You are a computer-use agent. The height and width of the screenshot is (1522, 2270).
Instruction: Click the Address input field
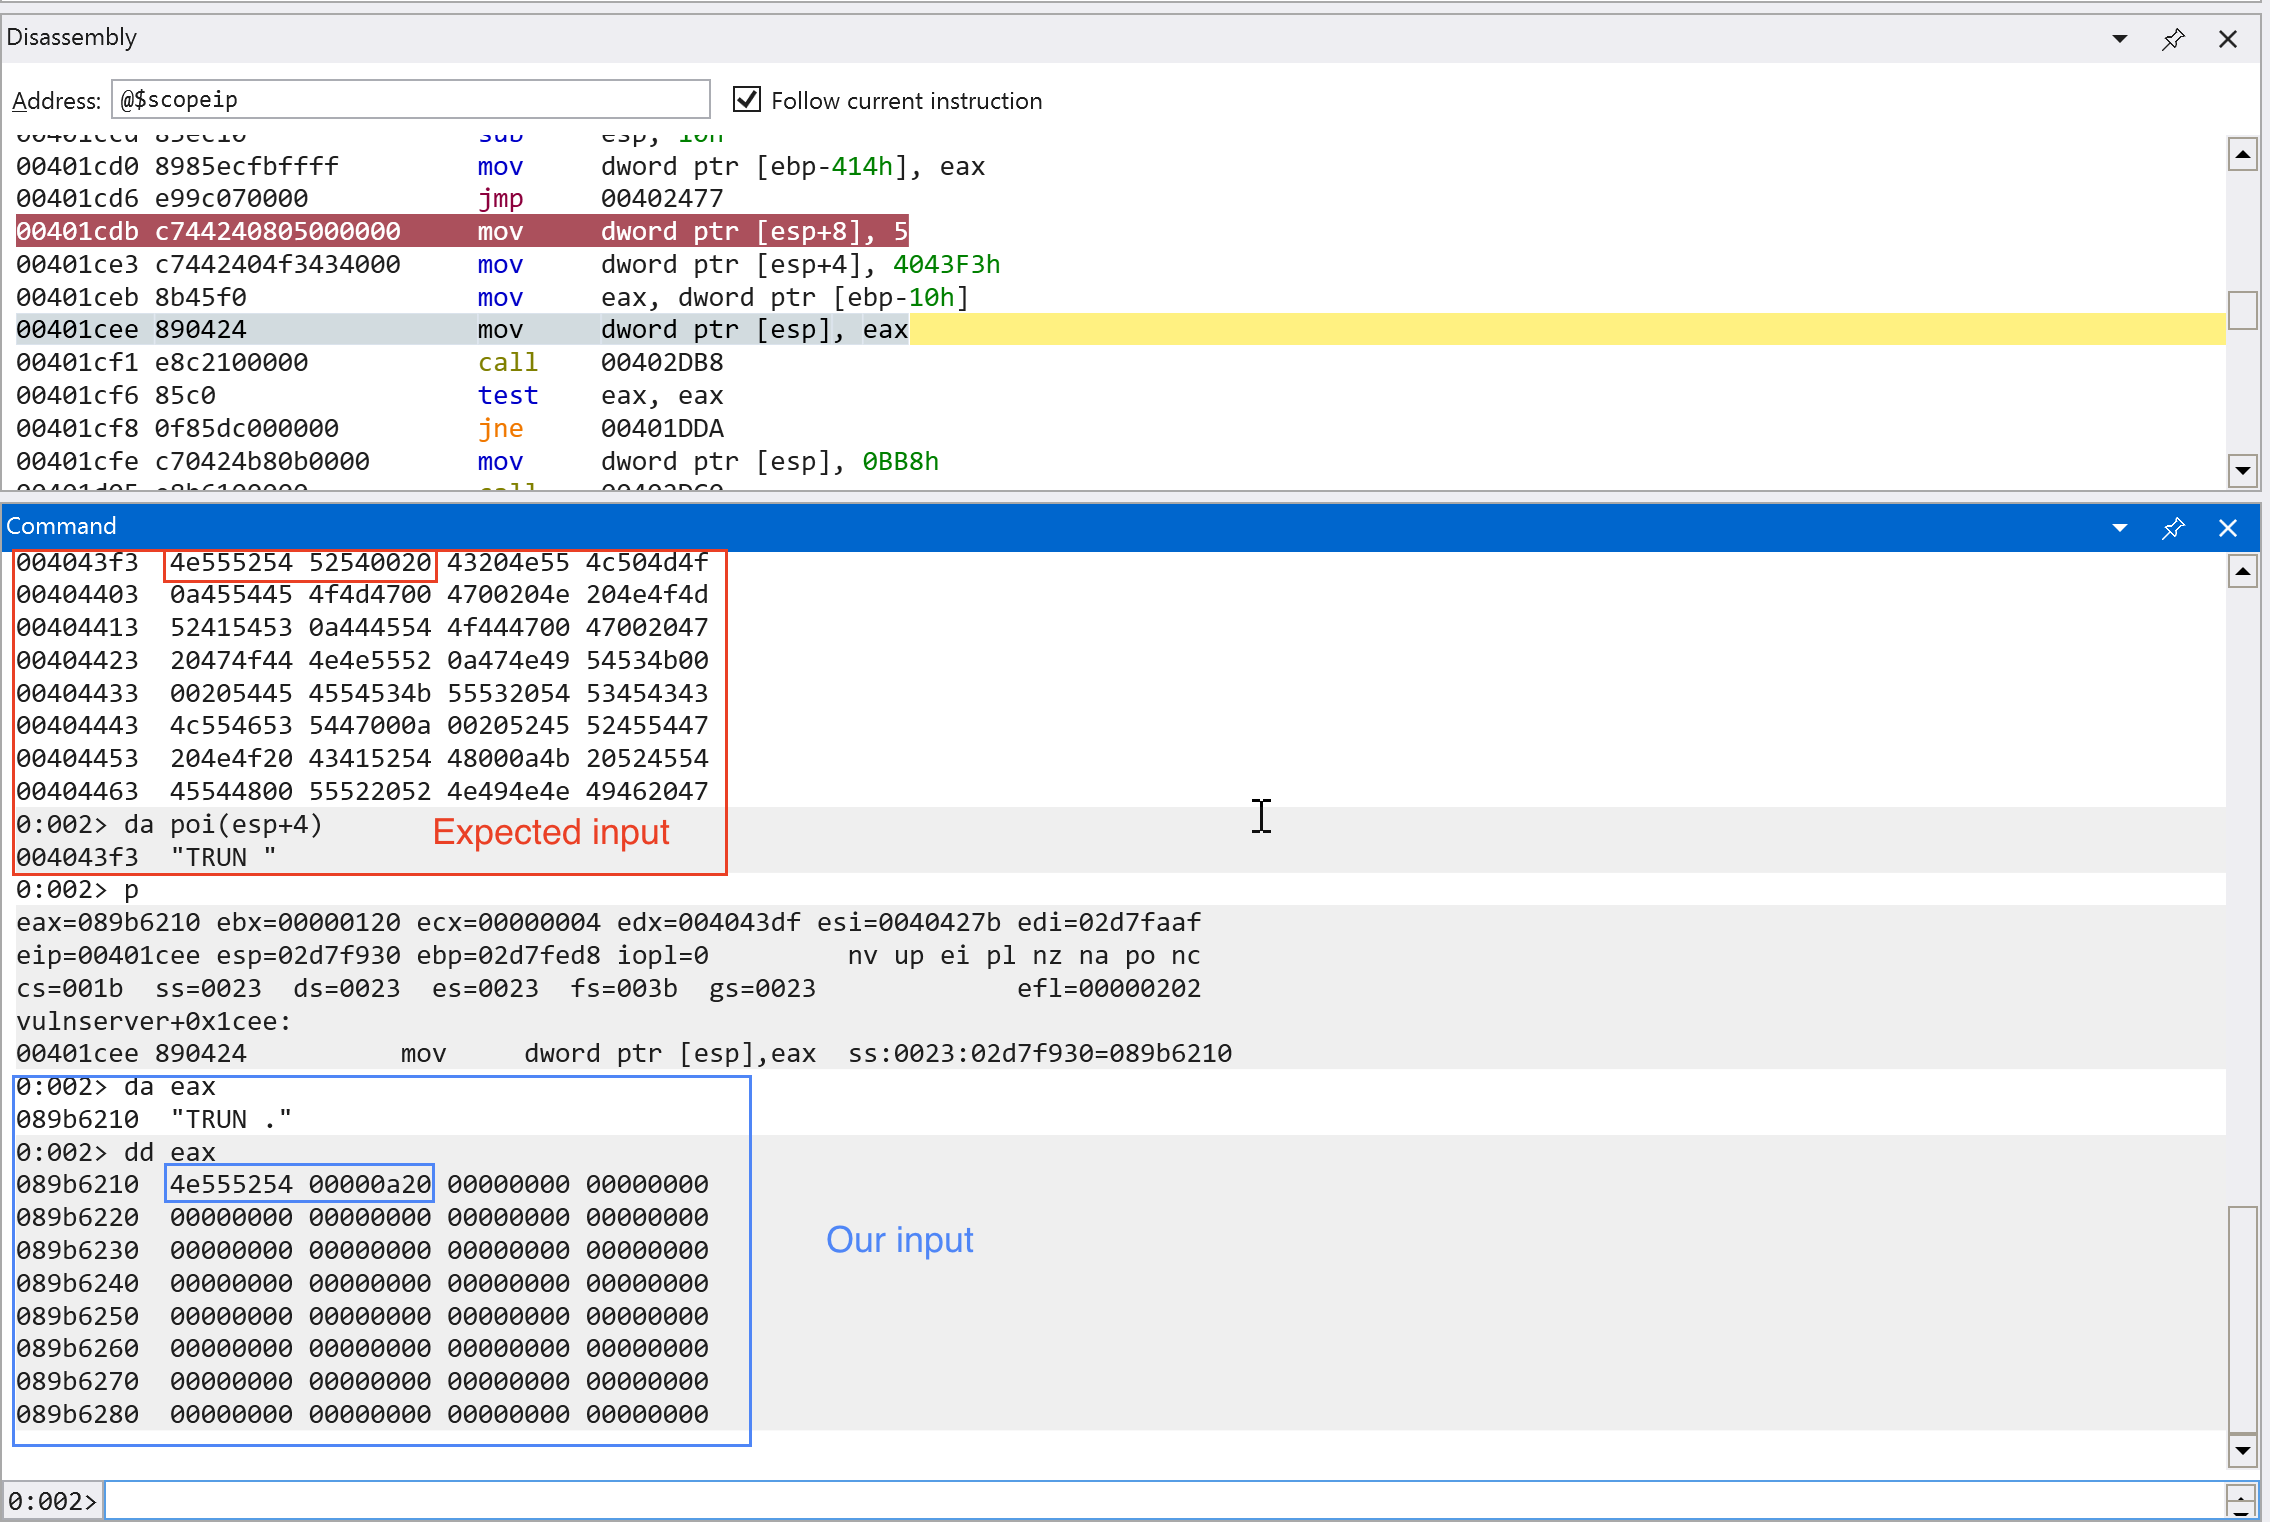pyautogui.click(x=410, y=100)
